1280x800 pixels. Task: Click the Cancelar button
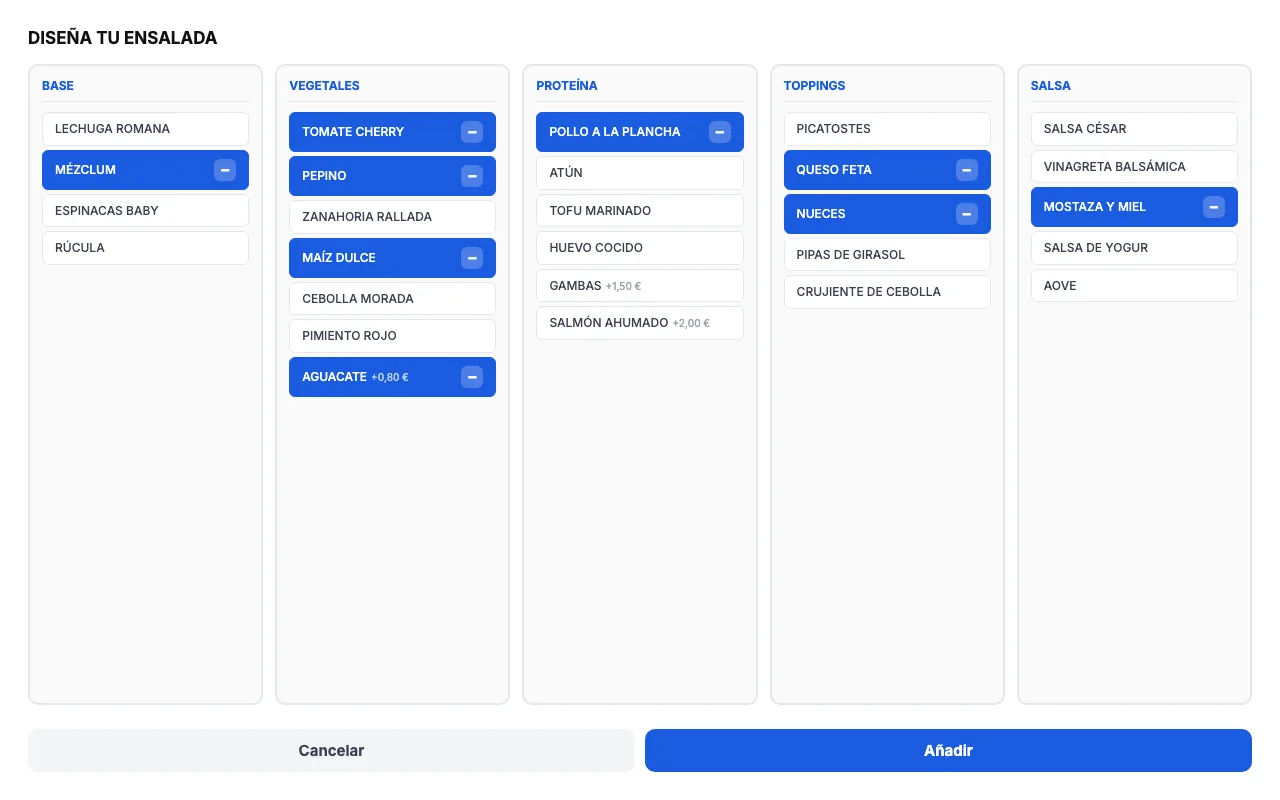tap(331, 751)
